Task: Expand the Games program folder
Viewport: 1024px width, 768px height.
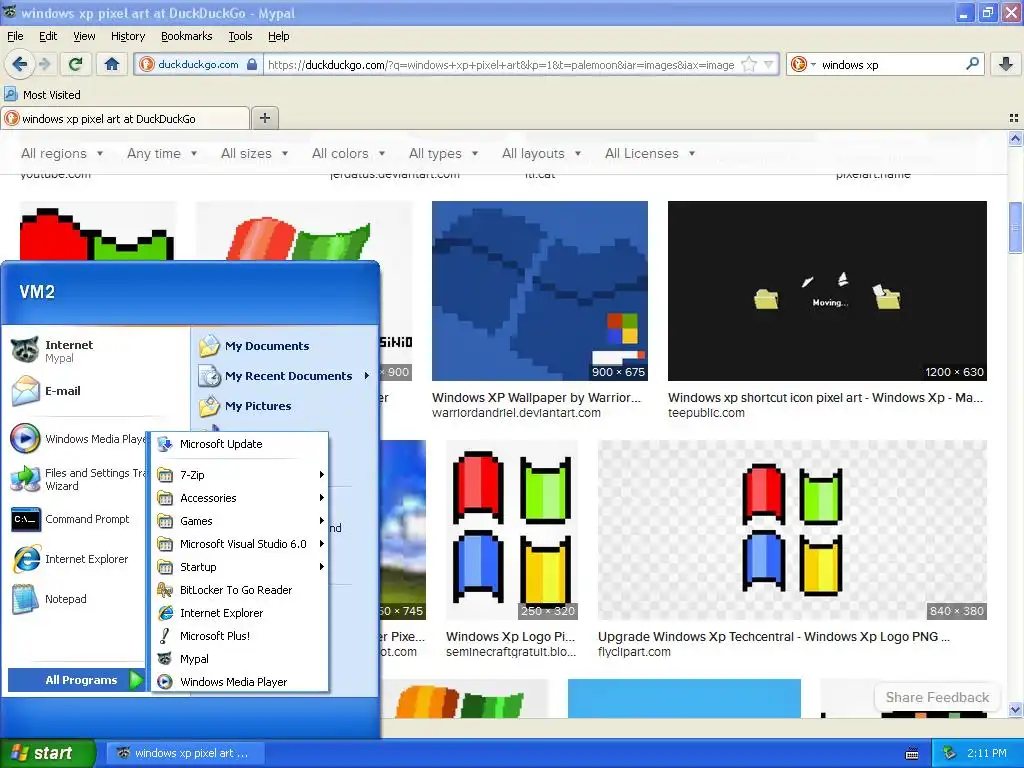Action: tap(240, 520)
